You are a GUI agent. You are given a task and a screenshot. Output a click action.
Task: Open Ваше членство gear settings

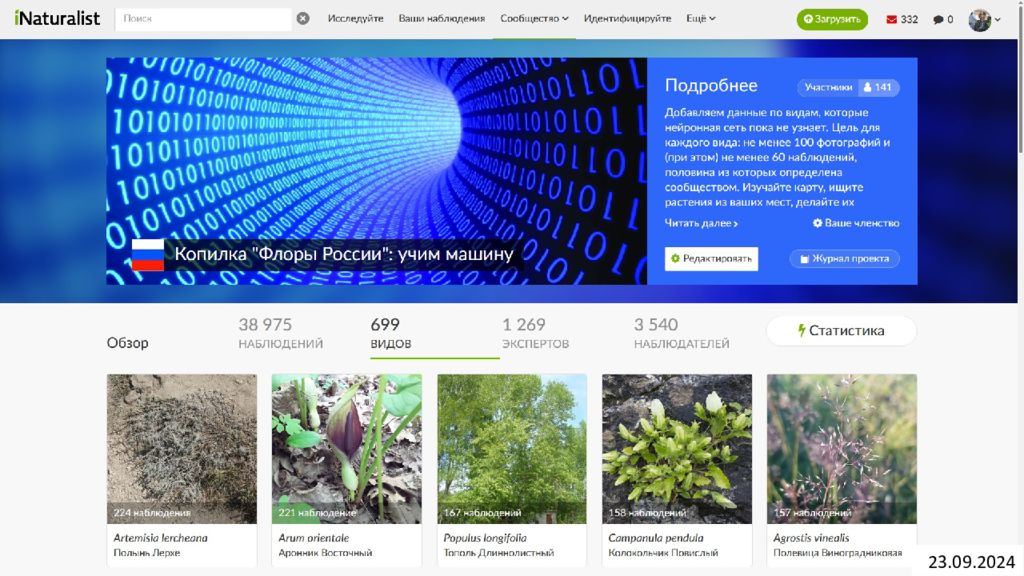click(856, 223)
